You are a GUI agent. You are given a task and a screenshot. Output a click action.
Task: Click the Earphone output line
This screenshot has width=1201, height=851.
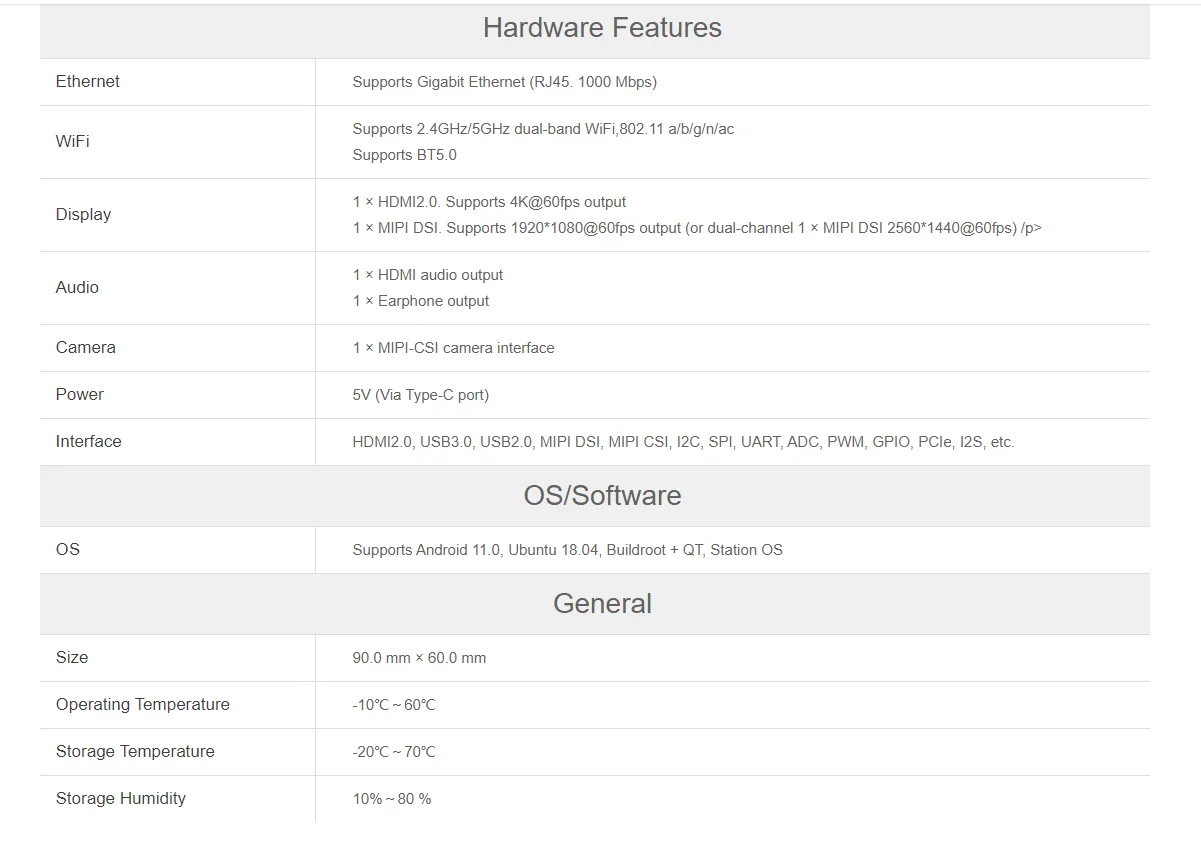[420, 301]
